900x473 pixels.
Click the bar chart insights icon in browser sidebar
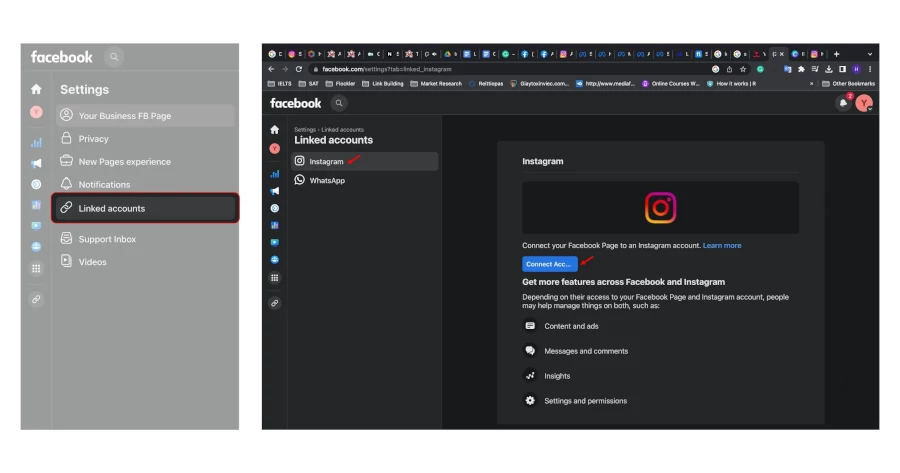click(x=274, y=174)
